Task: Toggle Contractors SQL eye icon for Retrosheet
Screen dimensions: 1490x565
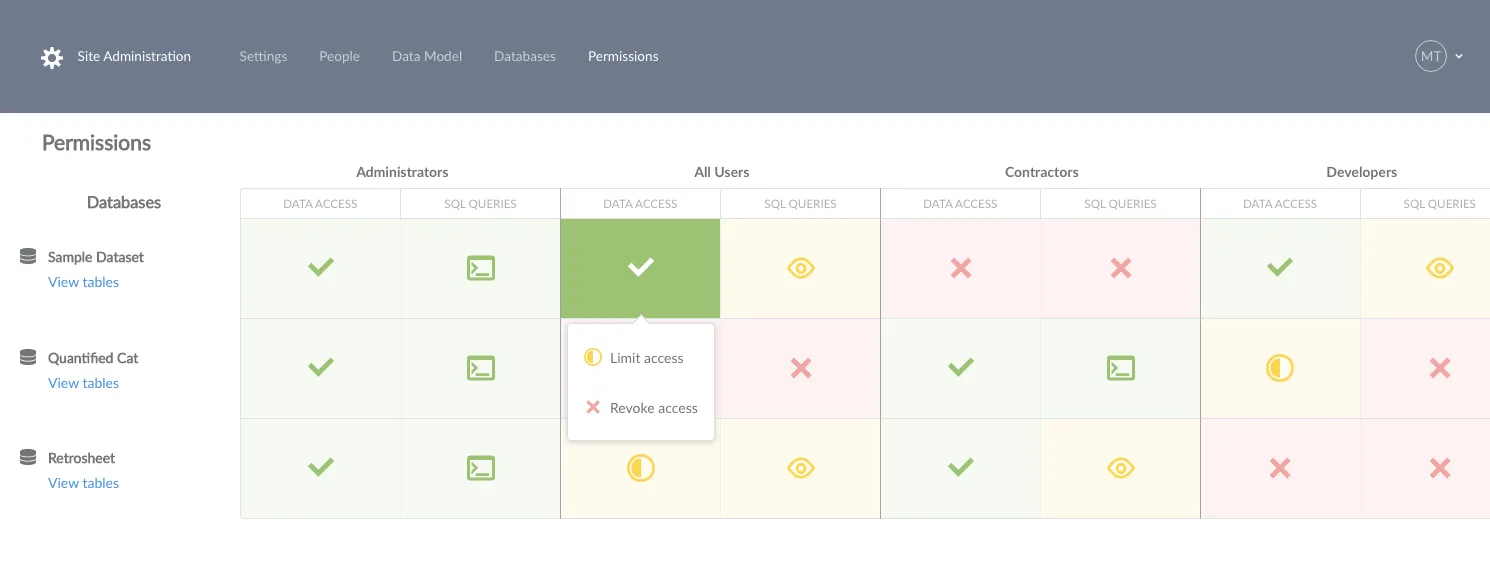Action: pyautogui.click(x=1121, y=468)
